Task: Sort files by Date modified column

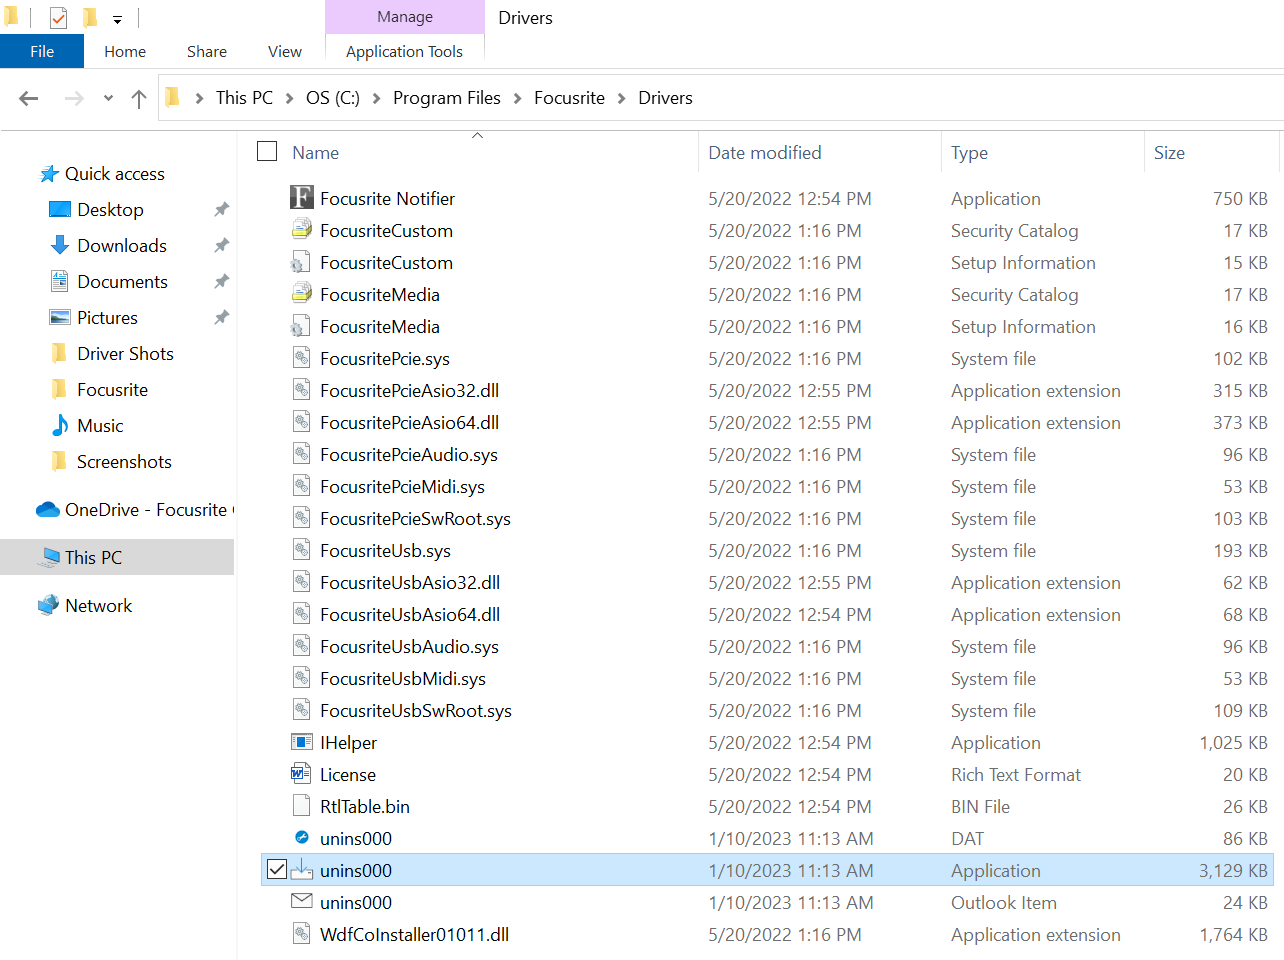Action: coord(765,152)
